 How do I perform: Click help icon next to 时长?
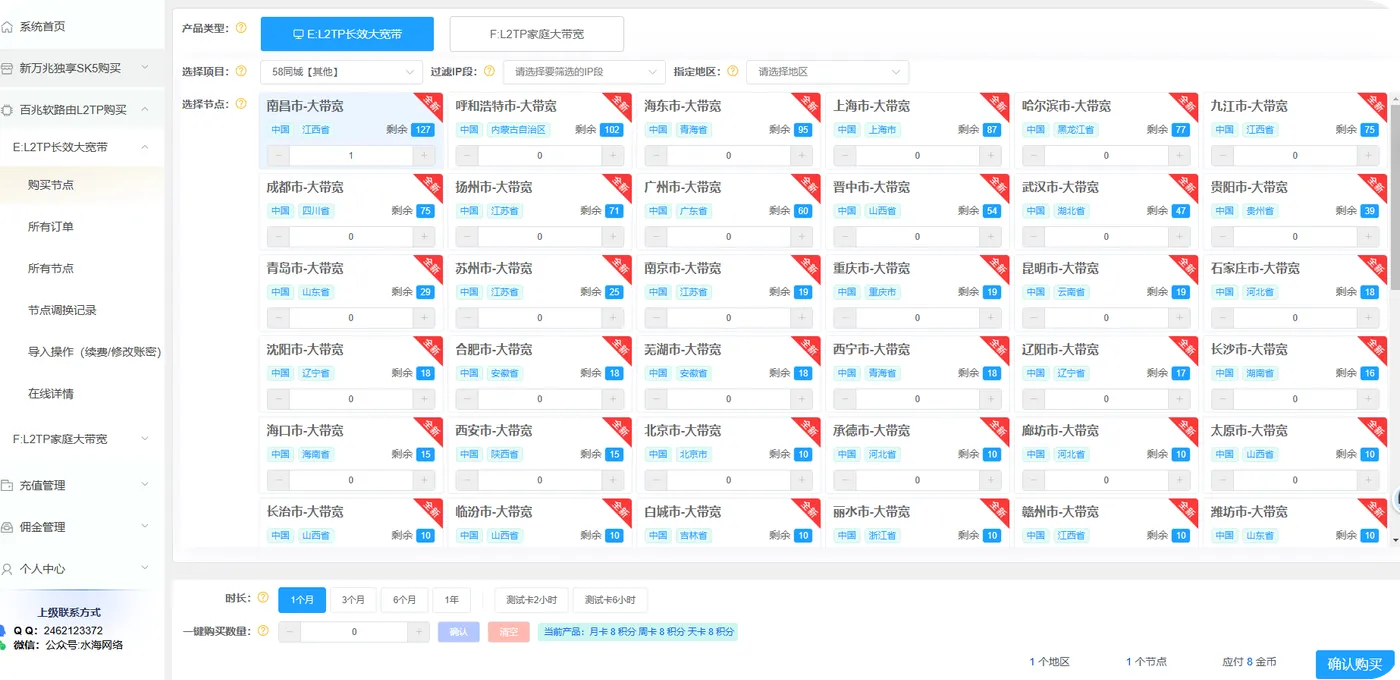point(263,598)
